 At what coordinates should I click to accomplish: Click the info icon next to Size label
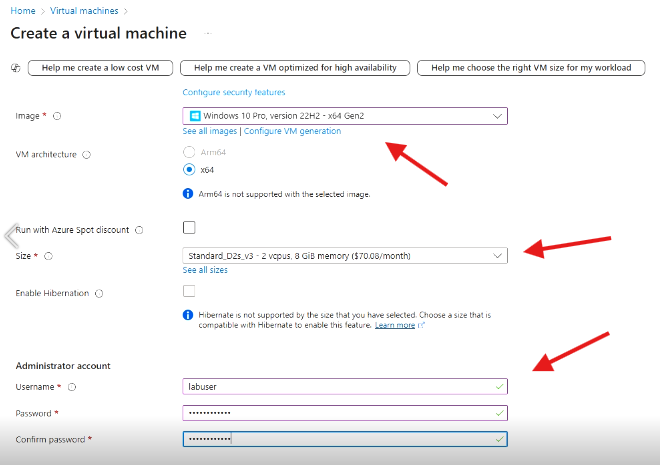[x=48, y=256]
